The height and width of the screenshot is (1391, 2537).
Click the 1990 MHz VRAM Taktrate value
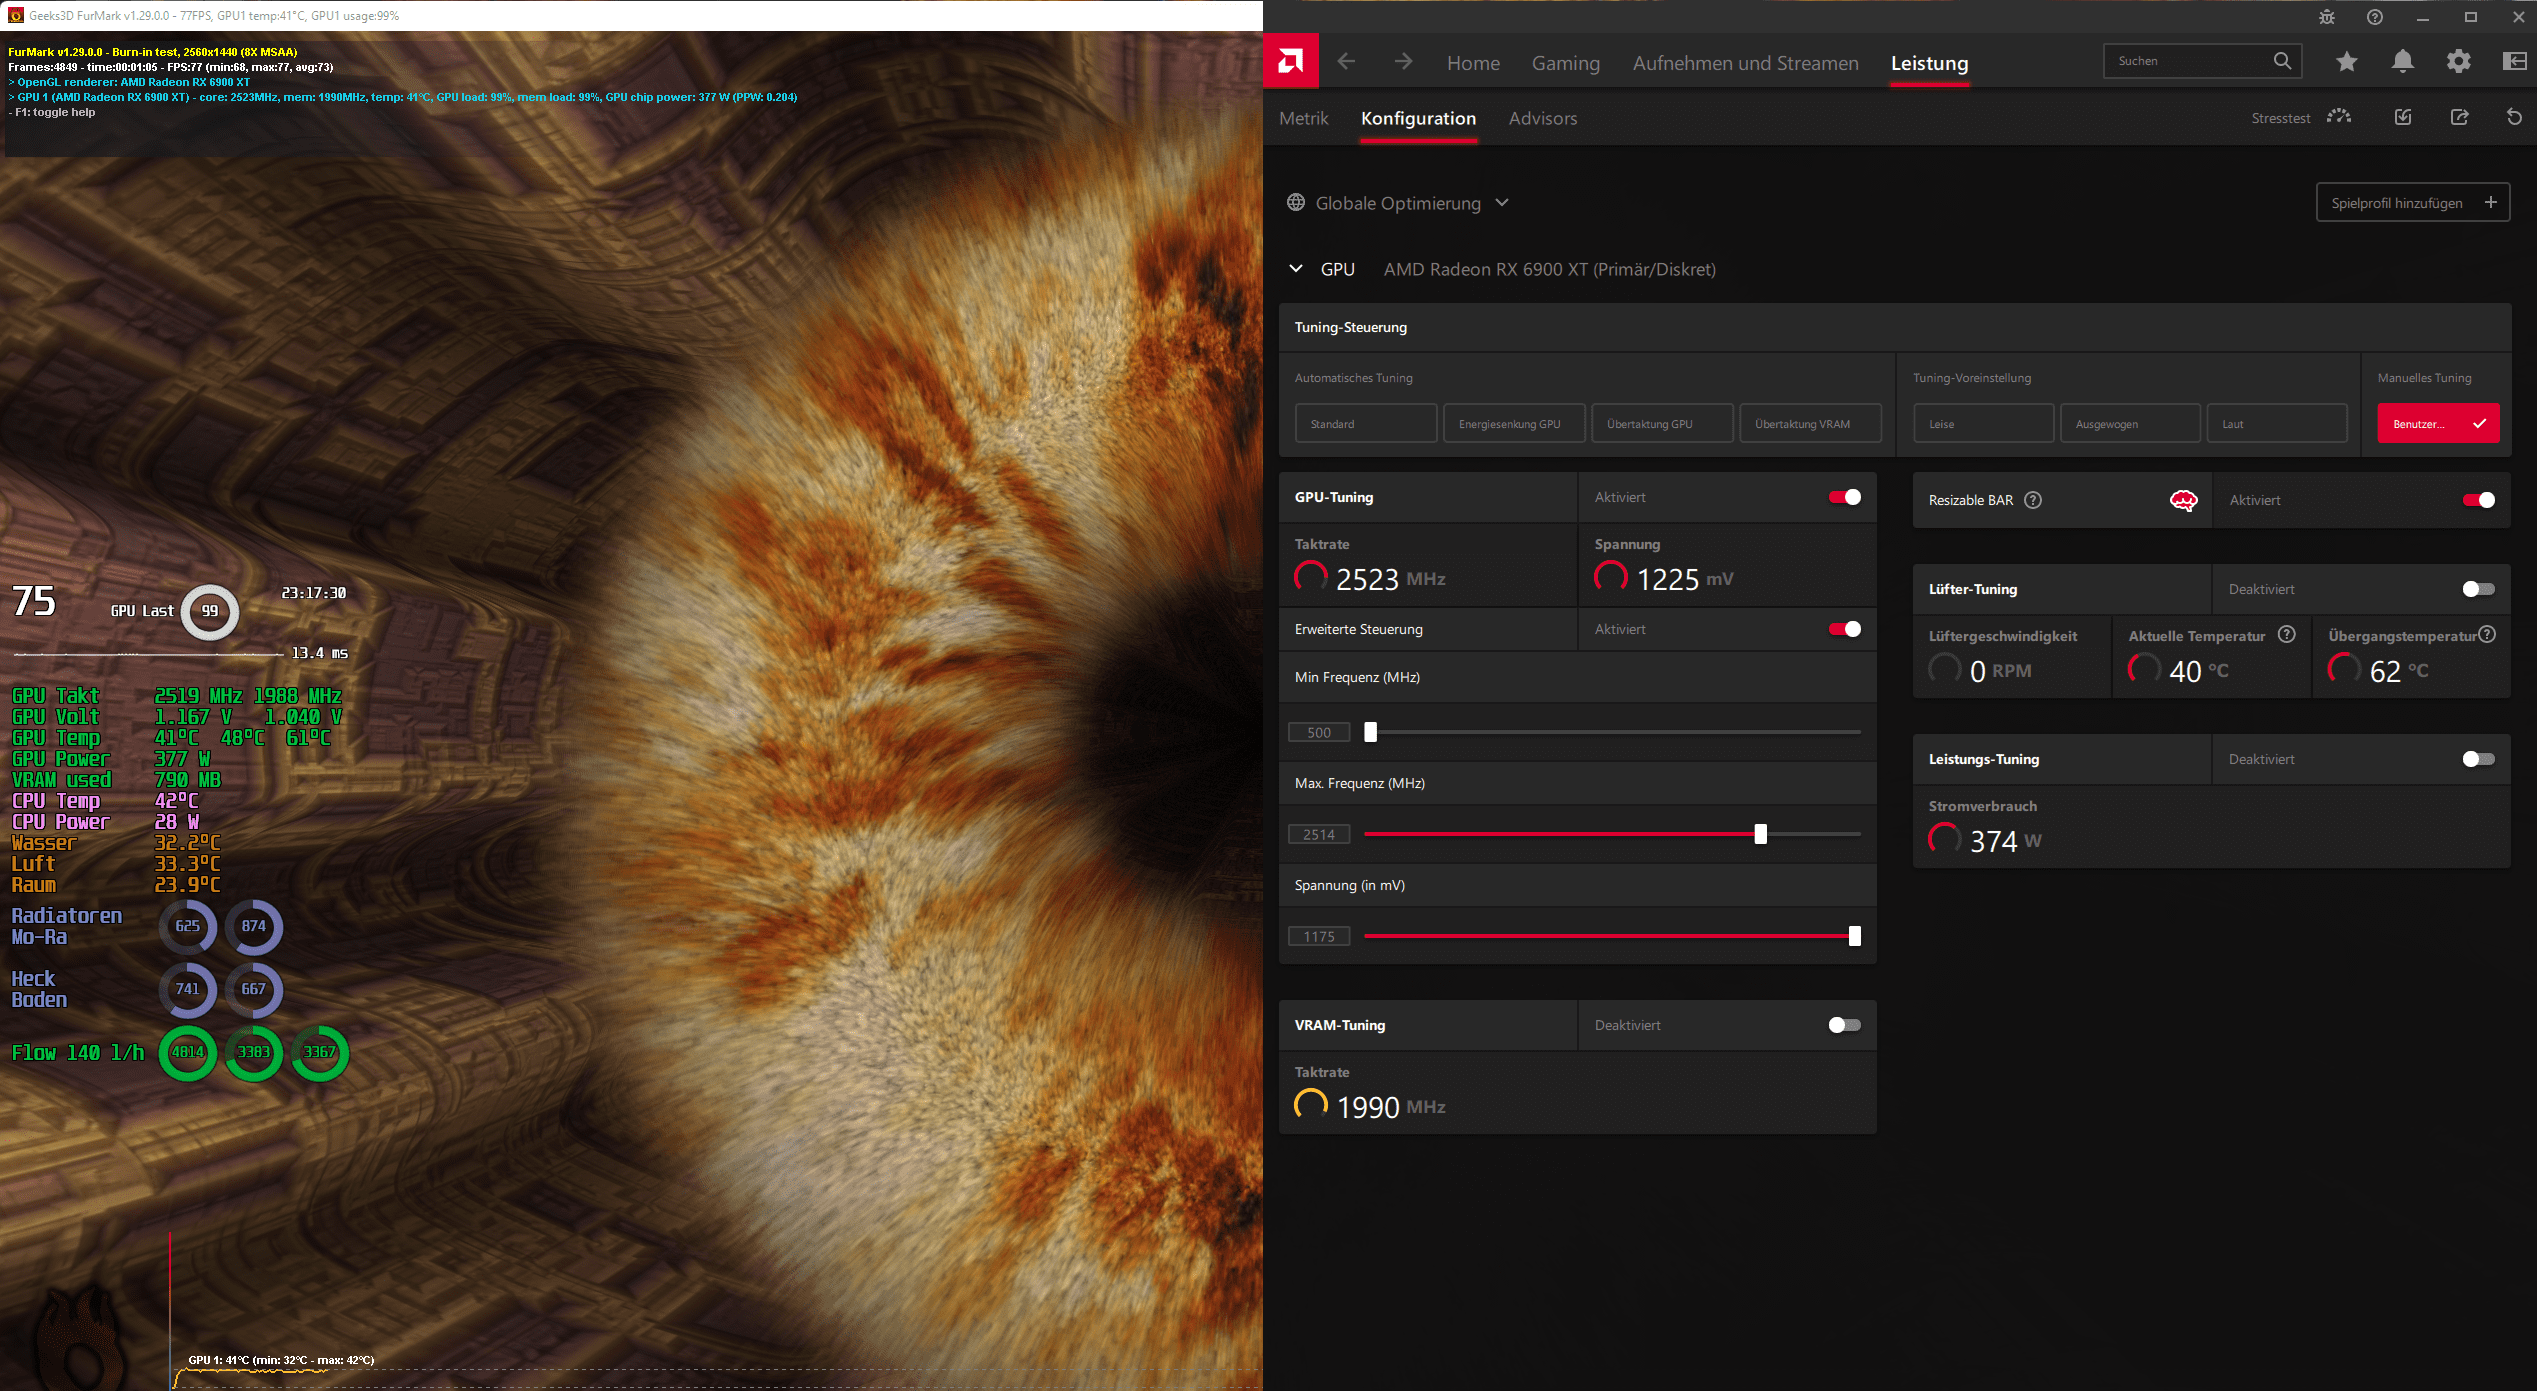click(1390, 1107)
